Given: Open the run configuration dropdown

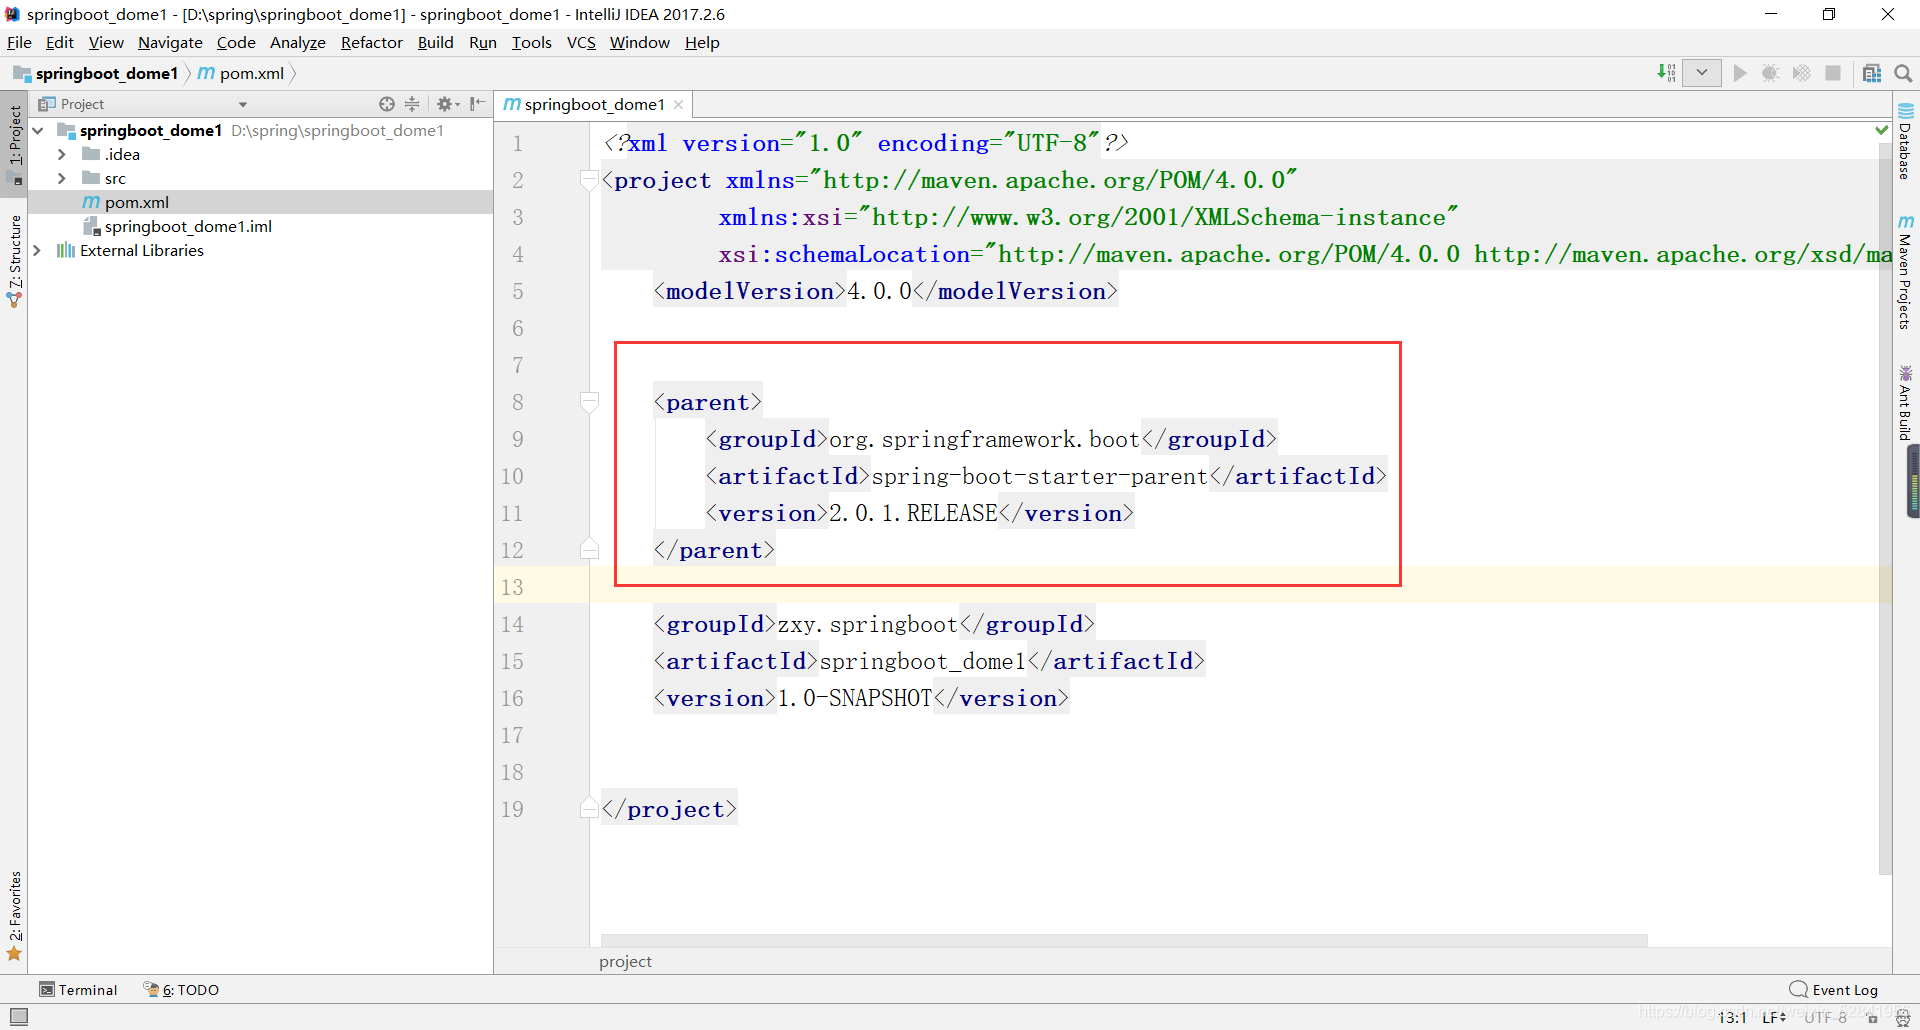Looking at the screenshot, I should (x=1702, y=73).
